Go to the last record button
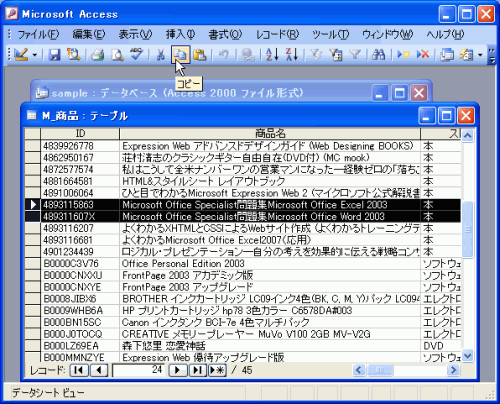This screenshot has height=404, width=500. [x=198, y=370]
